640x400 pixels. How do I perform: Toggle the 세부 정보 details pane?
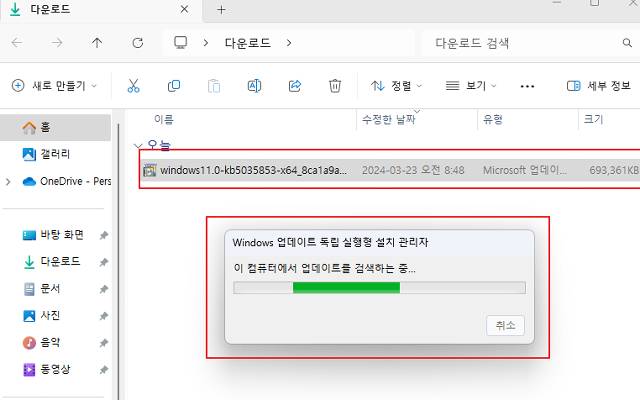pos(598,86)
